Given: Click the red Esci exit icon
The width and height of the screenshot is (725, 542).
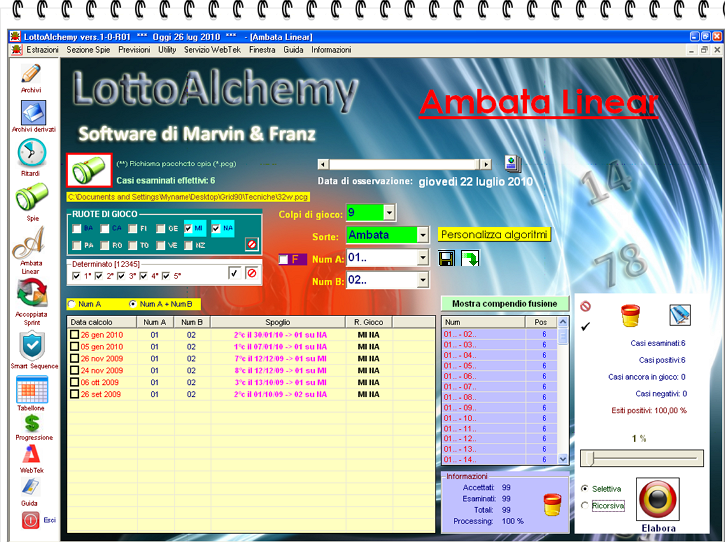Looking at the screenshot, I should (x=31, y=520).
